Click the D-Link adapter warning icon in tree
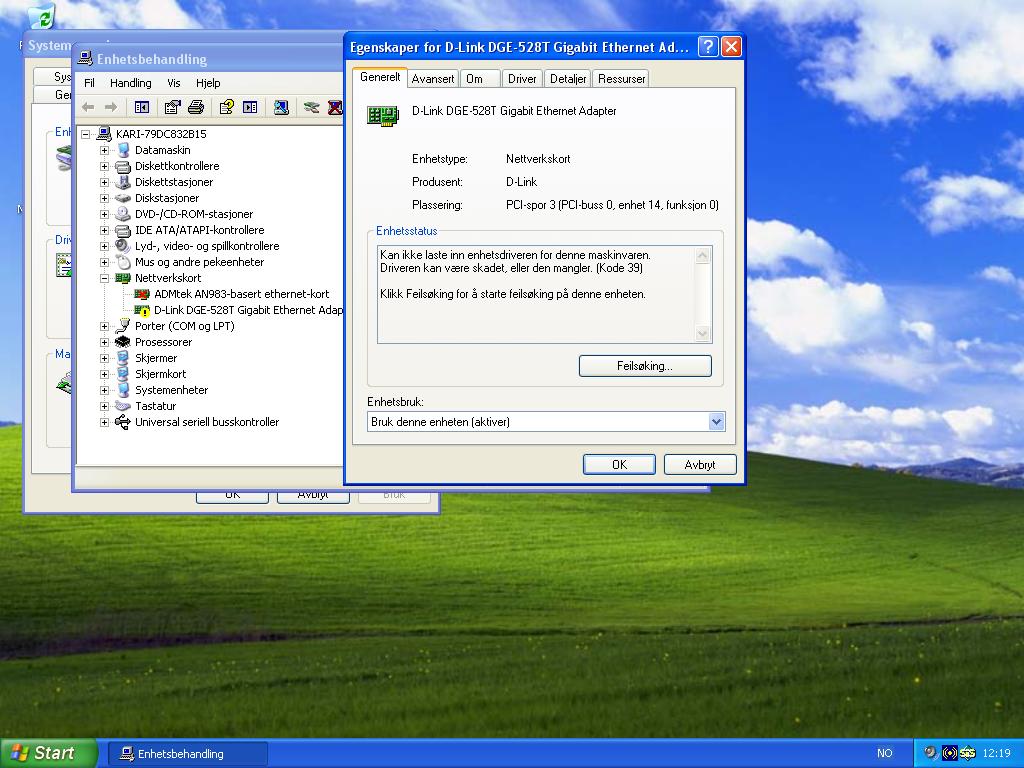Screen dimensions: 1024x768 (x=142, y=310)
